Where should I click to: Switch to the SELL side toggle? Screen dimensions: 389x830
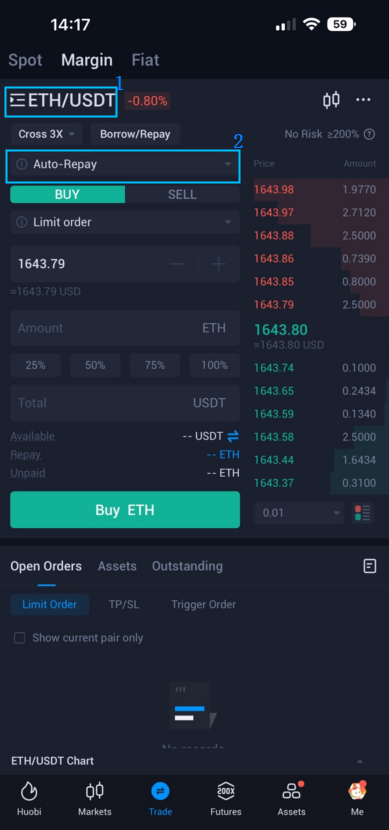(x=182, y=194)
